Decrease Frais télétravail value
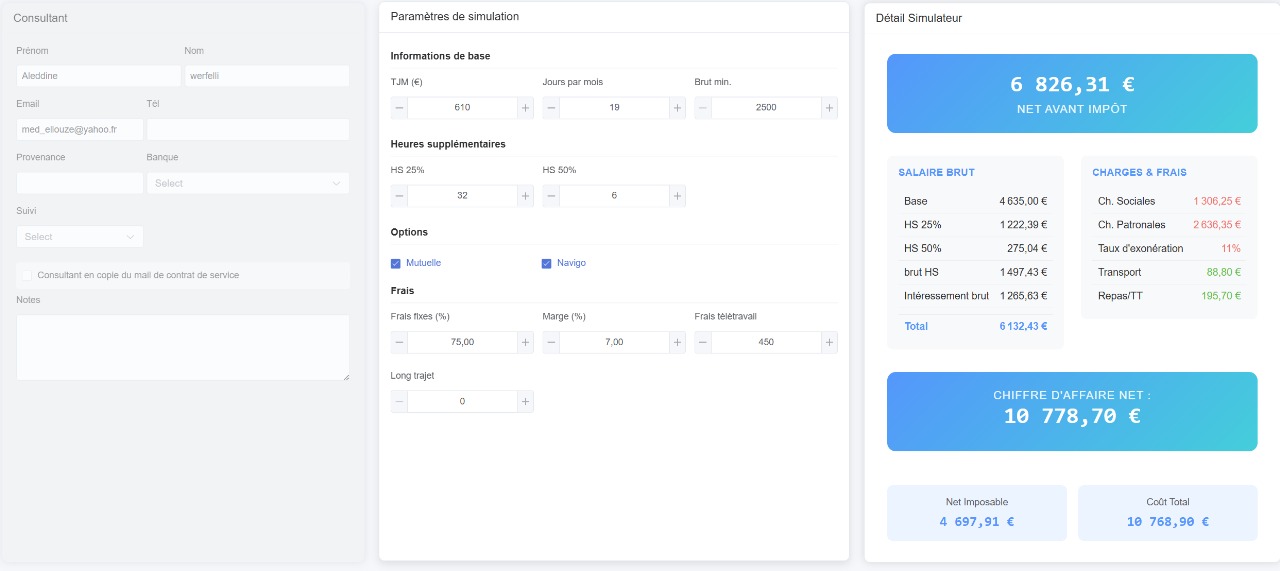Viewport: 1280px width, 571px height. [703, 342]
